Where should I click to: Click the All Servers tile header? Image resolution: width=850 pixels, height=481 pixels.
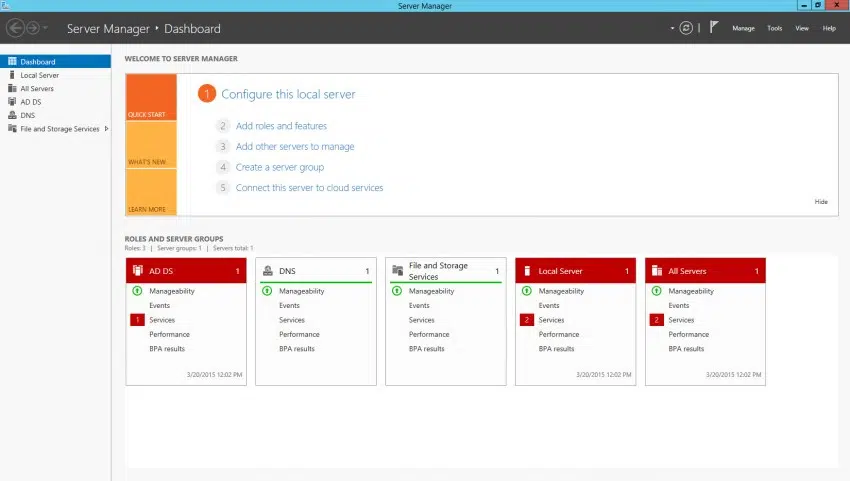click(705, 271)
